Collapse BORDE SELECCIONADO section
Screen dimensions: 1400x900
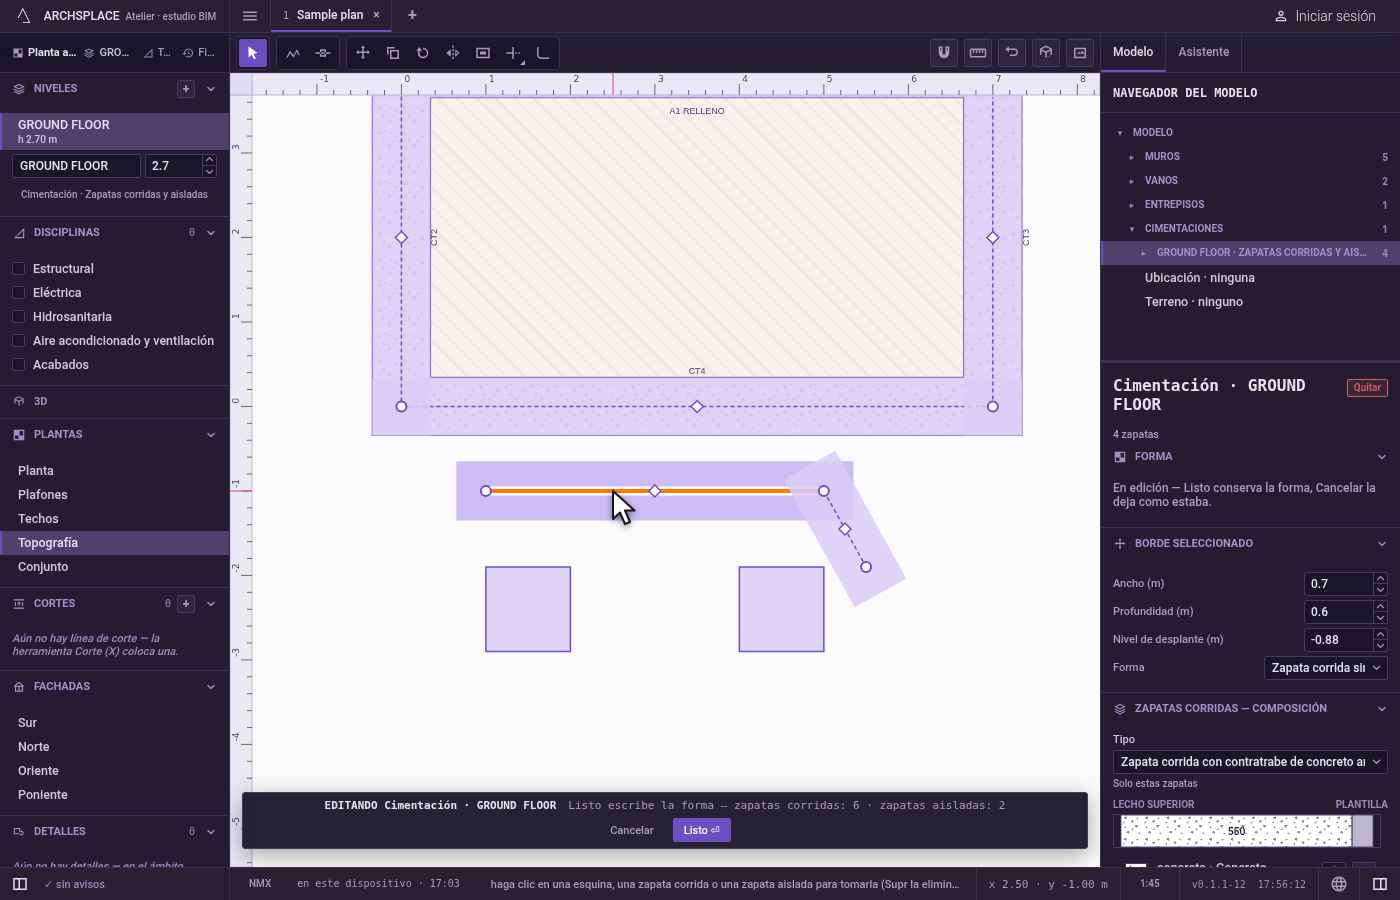click(x=1382, y=544)
